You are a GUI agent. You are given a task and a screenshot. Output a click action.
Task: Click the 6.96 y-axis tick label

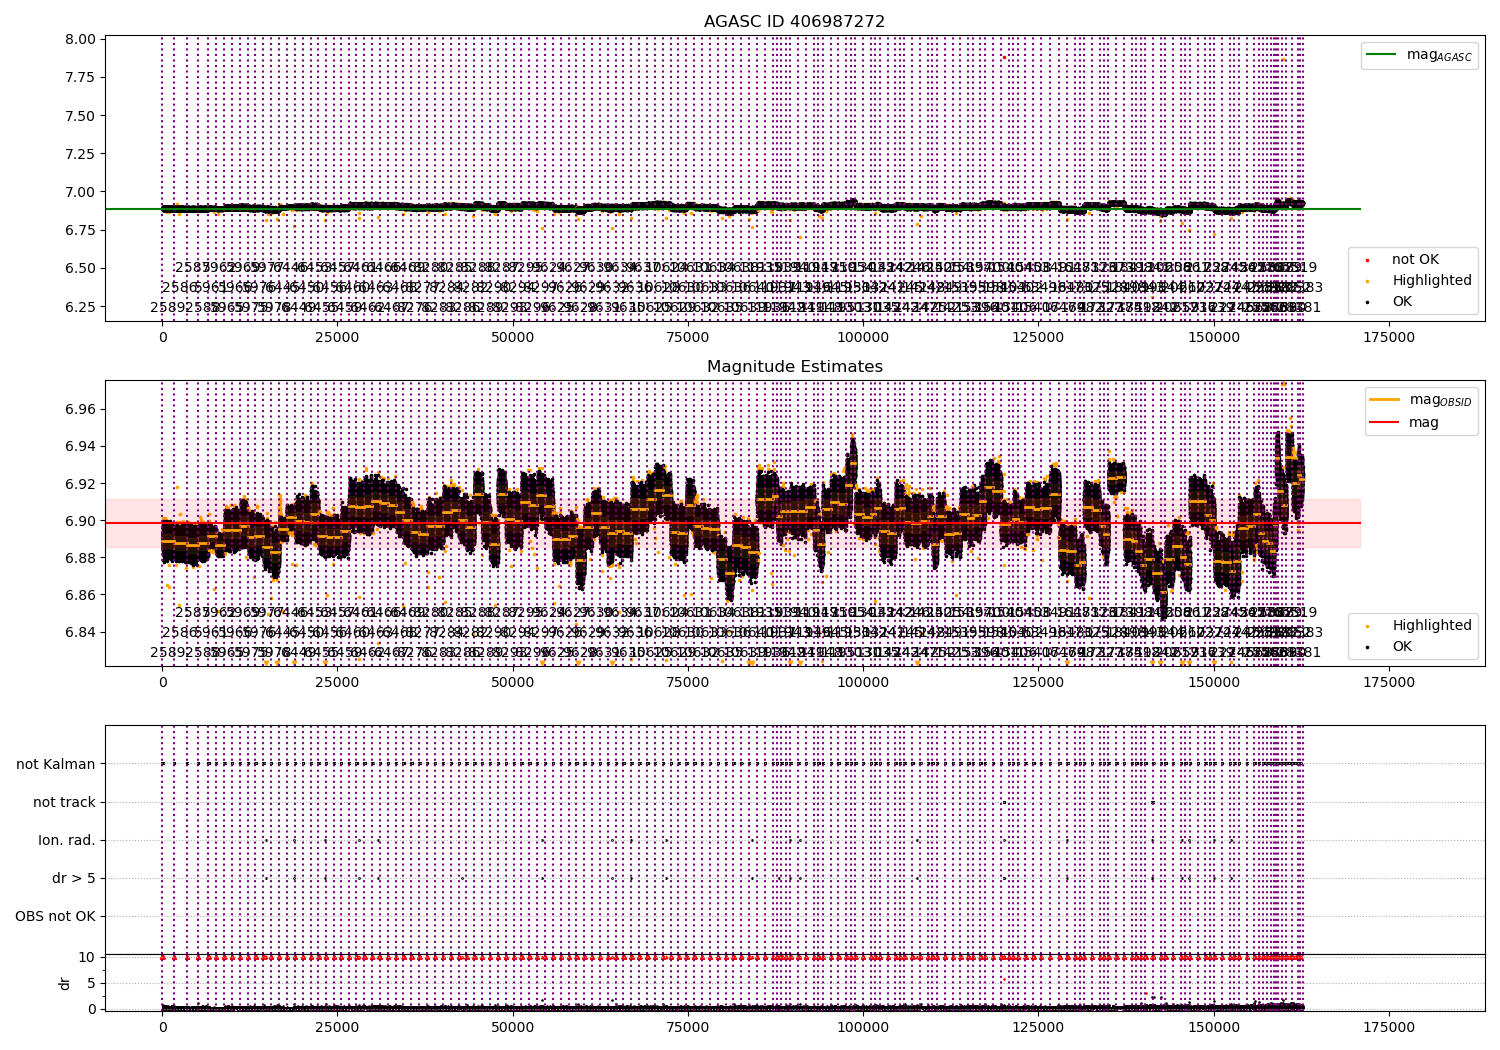coord(81,410)
